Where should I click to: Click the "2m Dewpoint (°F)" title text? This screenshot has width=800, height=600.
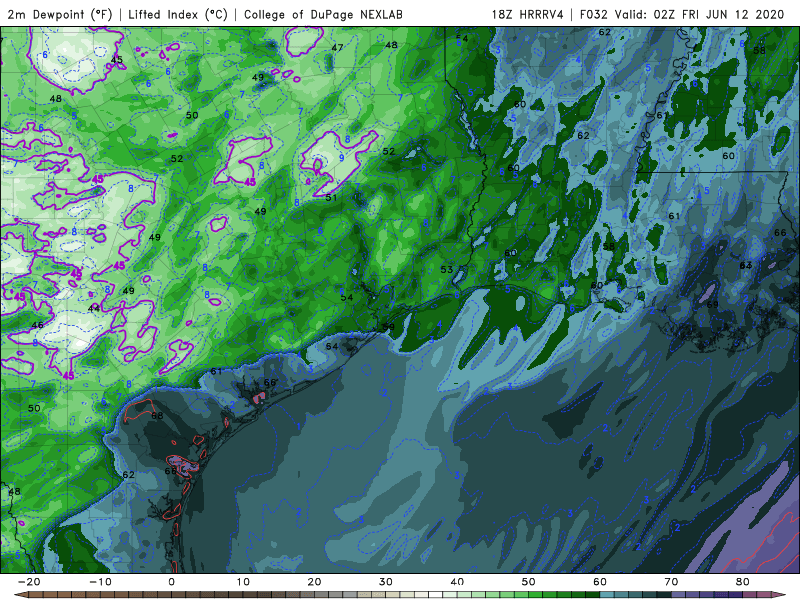(60, 15)
